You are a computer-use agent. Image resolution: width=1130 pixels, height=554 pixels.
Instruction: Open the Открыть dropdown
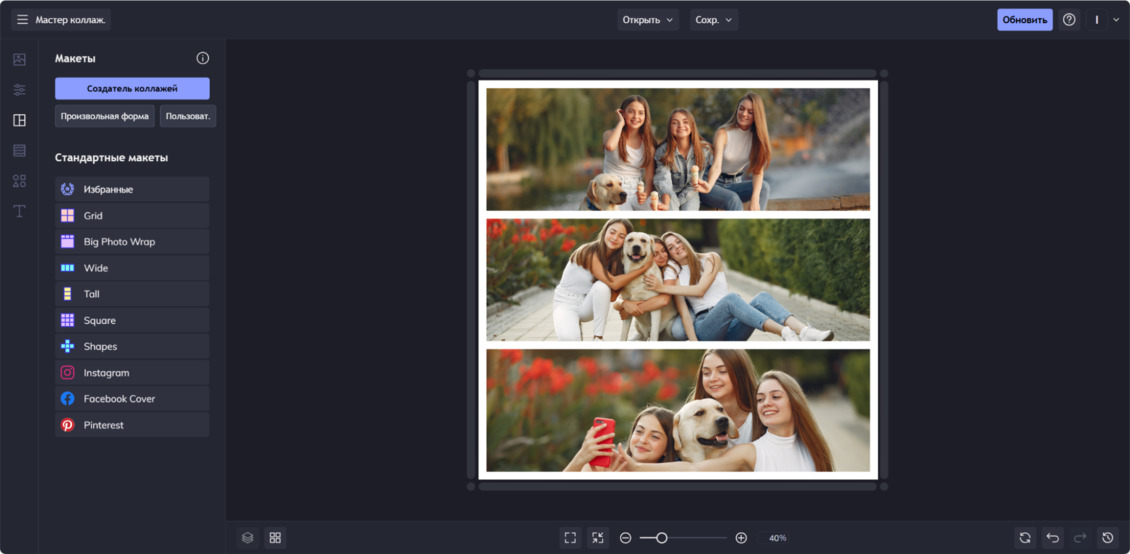coord(648,19)
